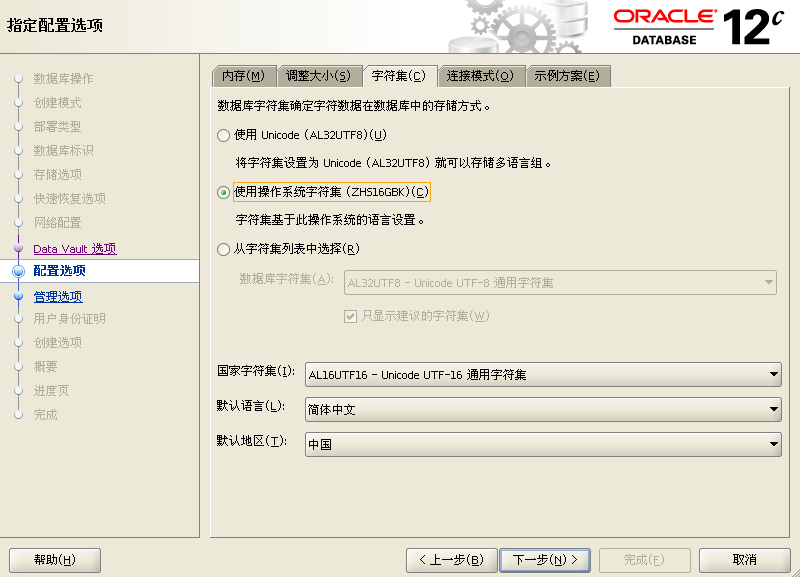
Task: Choose 使用操作系统字符集 (ZHS16GBK) radio option
Action: [x=223, y=192]
